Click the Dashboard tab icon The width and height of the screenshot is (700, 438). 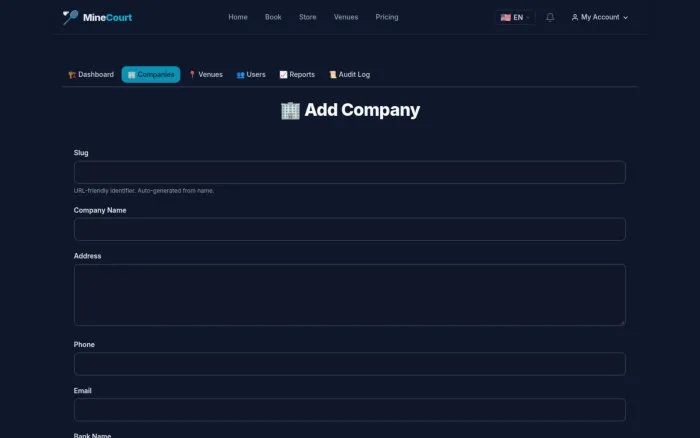click(x=72, y=75)
